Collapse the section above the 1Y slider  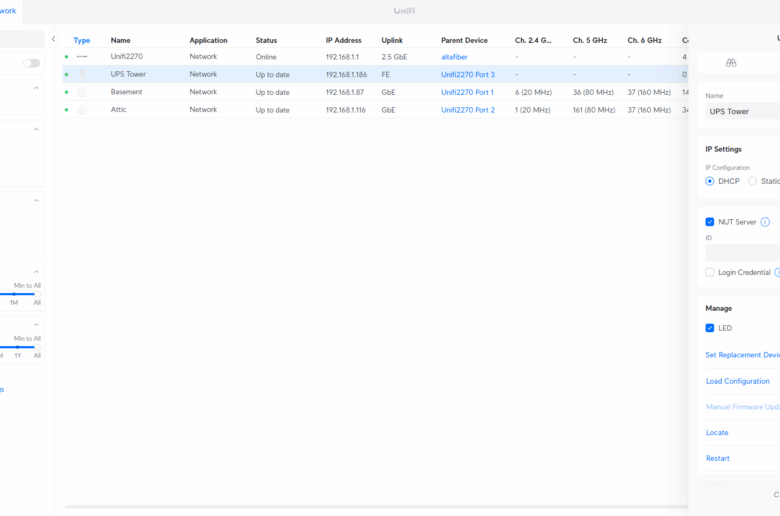point(37,325)
